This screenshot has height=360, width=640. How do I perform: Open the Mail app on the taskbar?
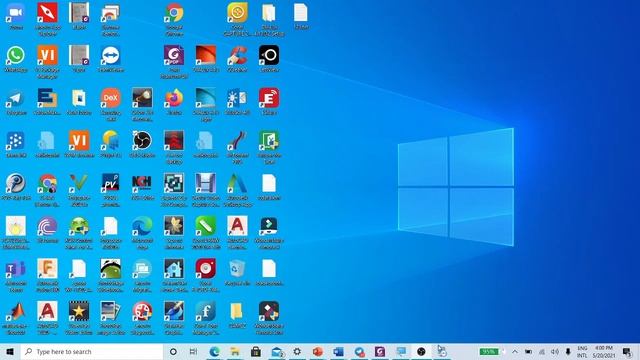pyautogui.click(x=277, y=351)
